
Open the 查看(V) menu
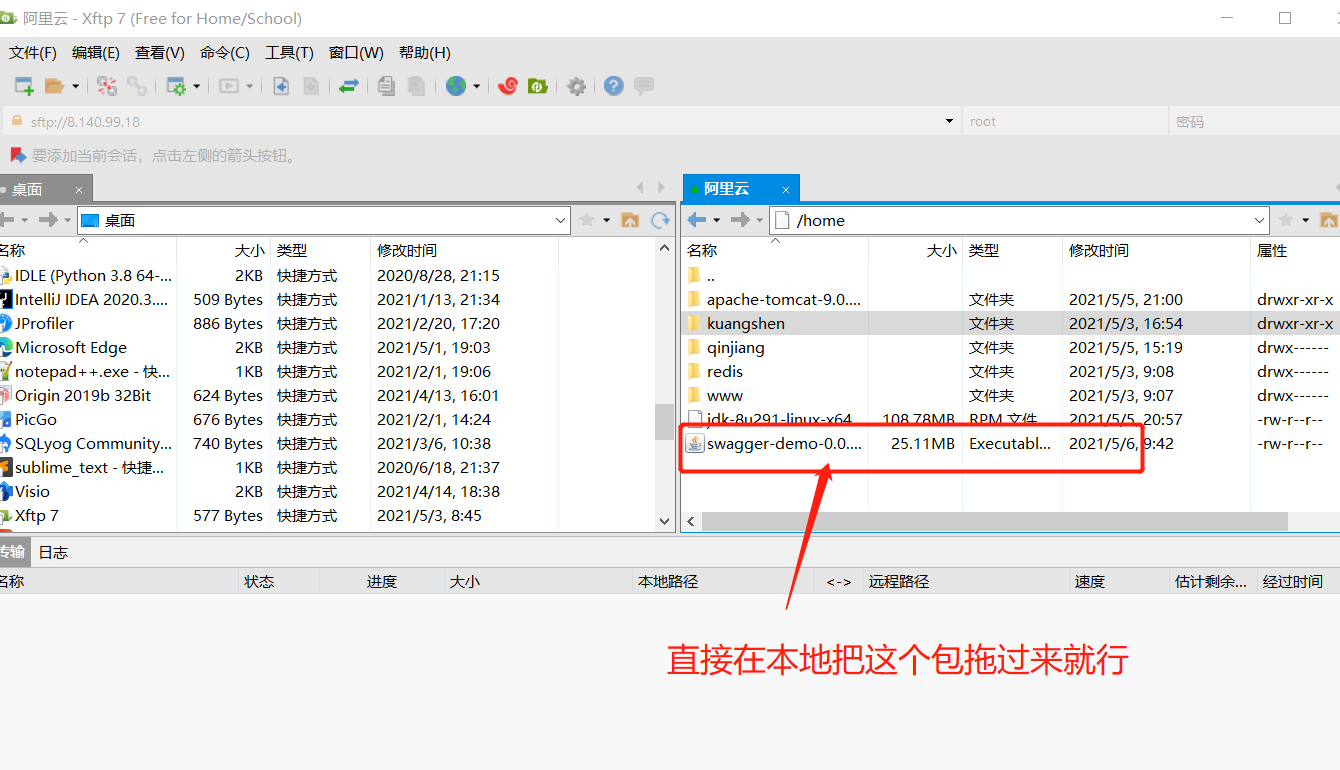click(x=160, y=52)
